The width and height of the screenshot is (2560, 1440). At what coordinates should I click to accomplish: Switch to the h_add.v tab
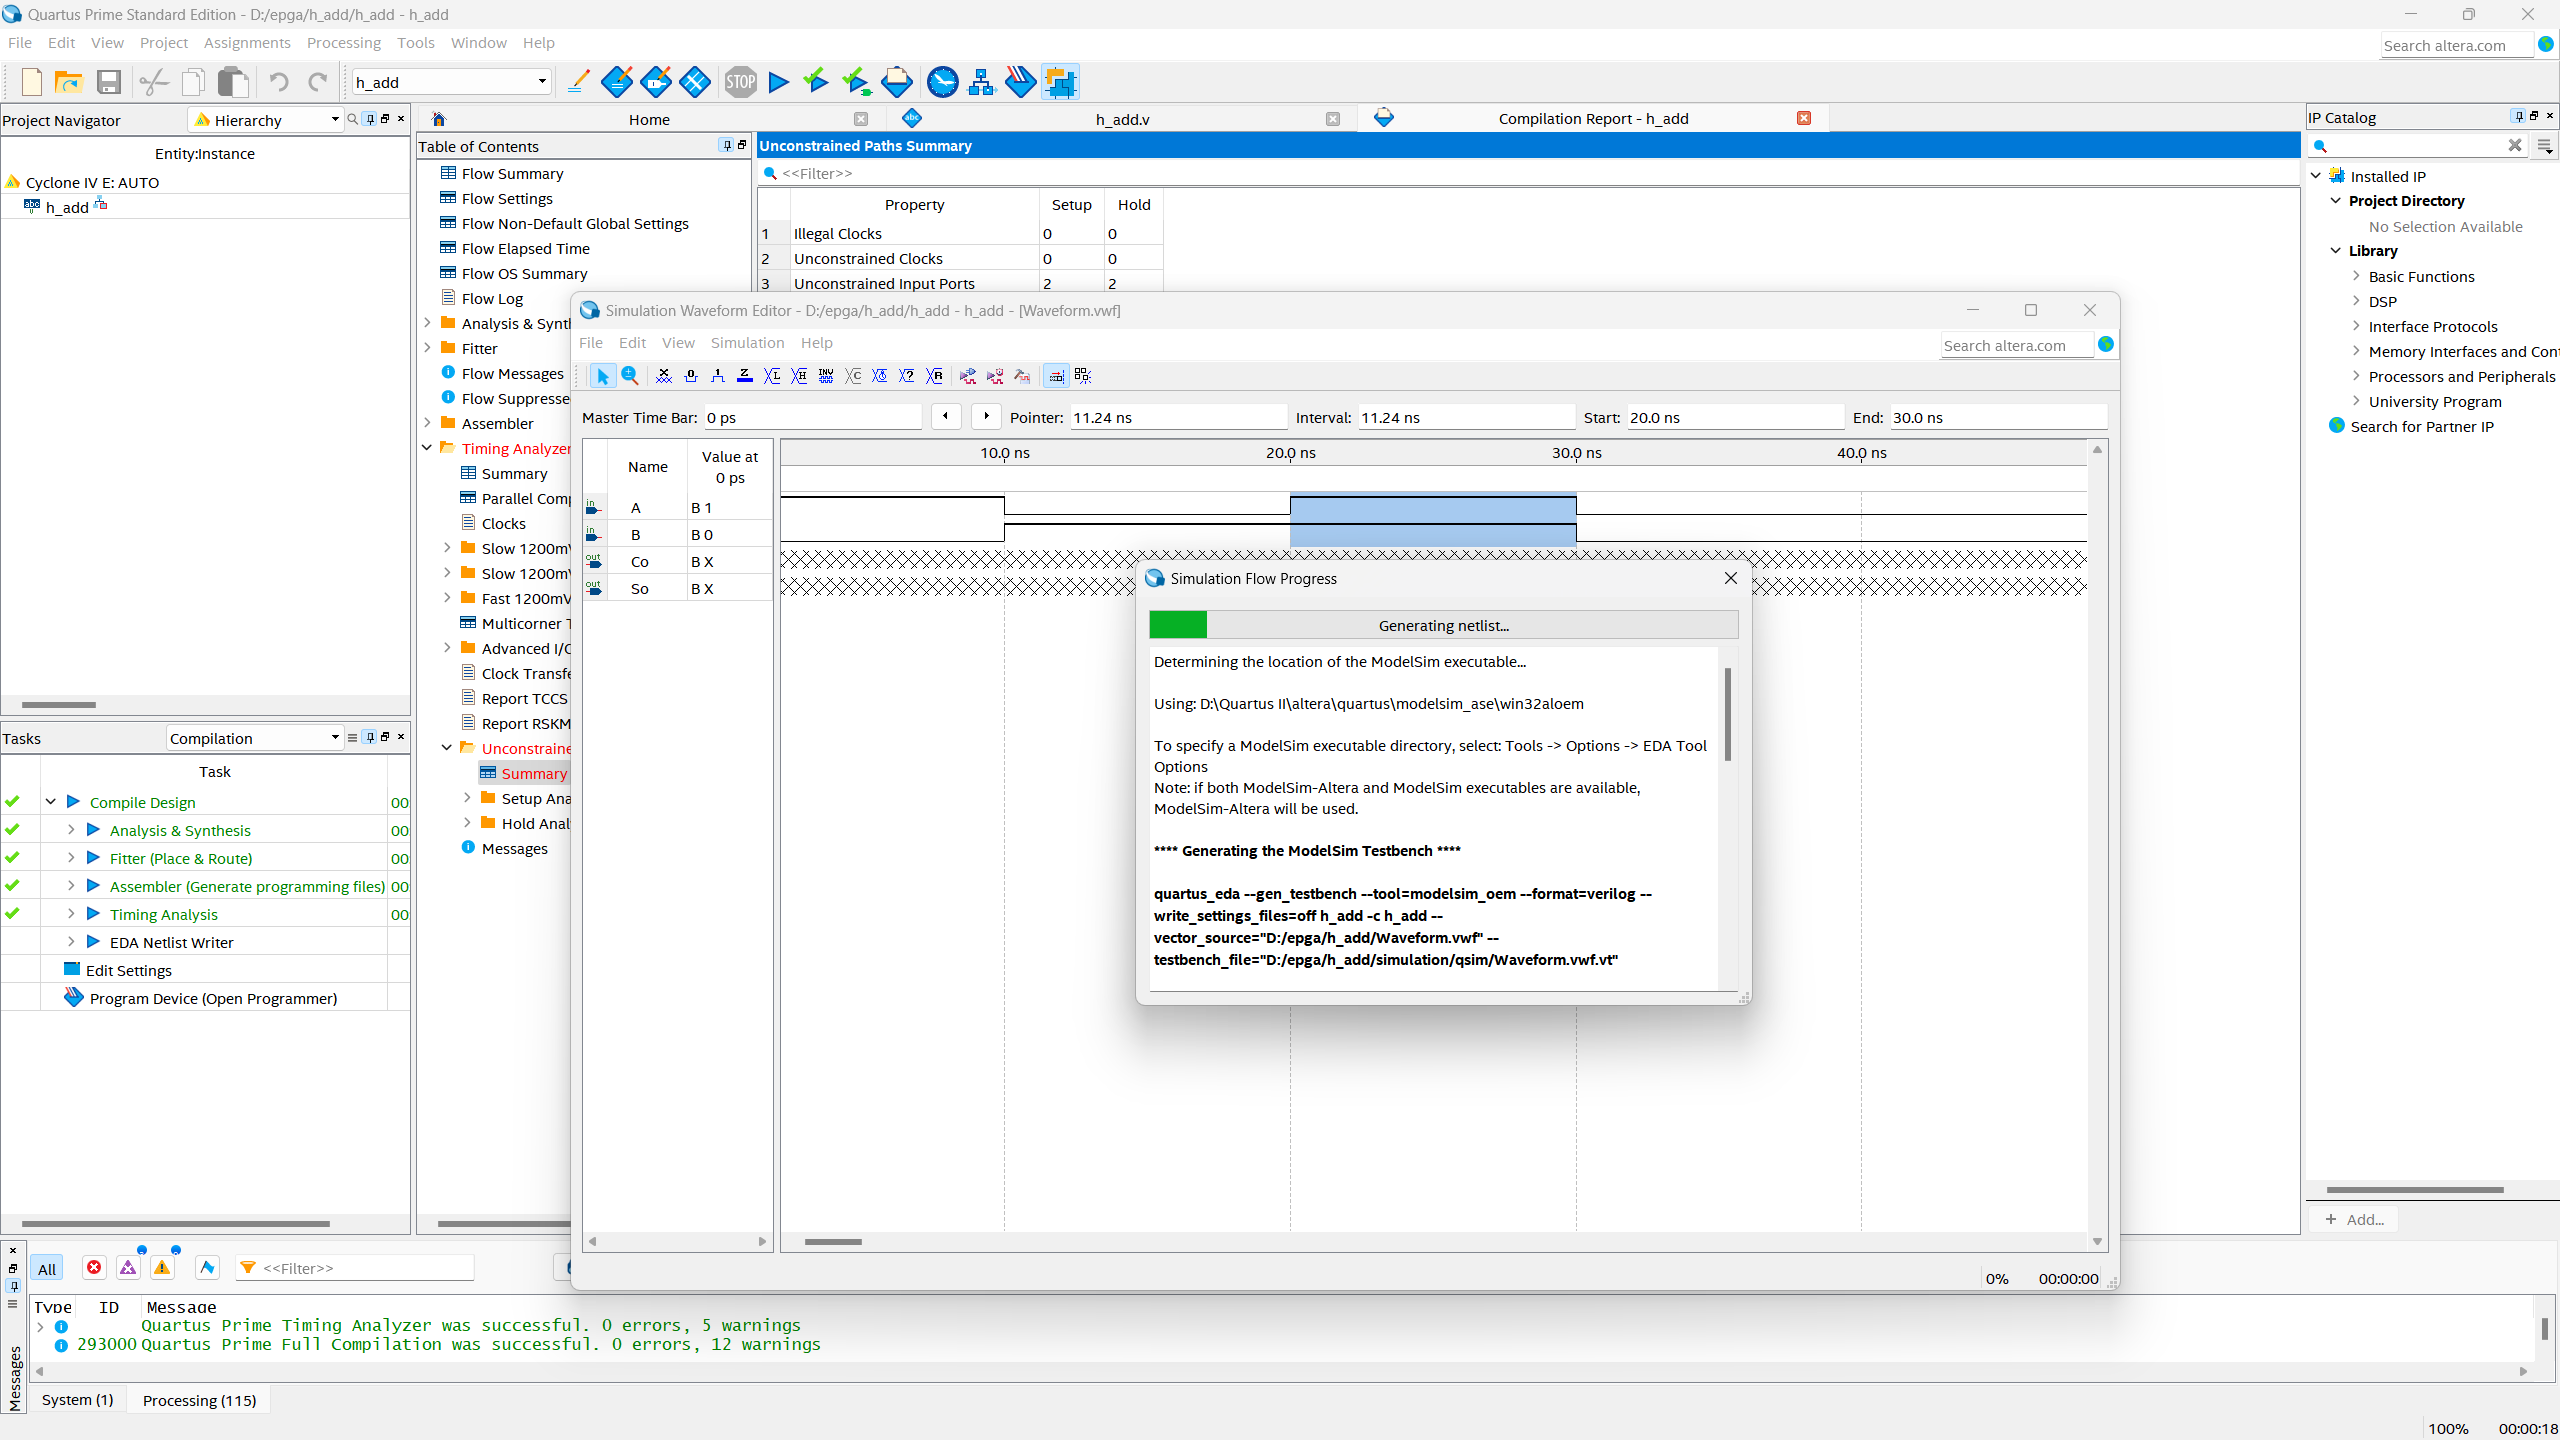1122,119
